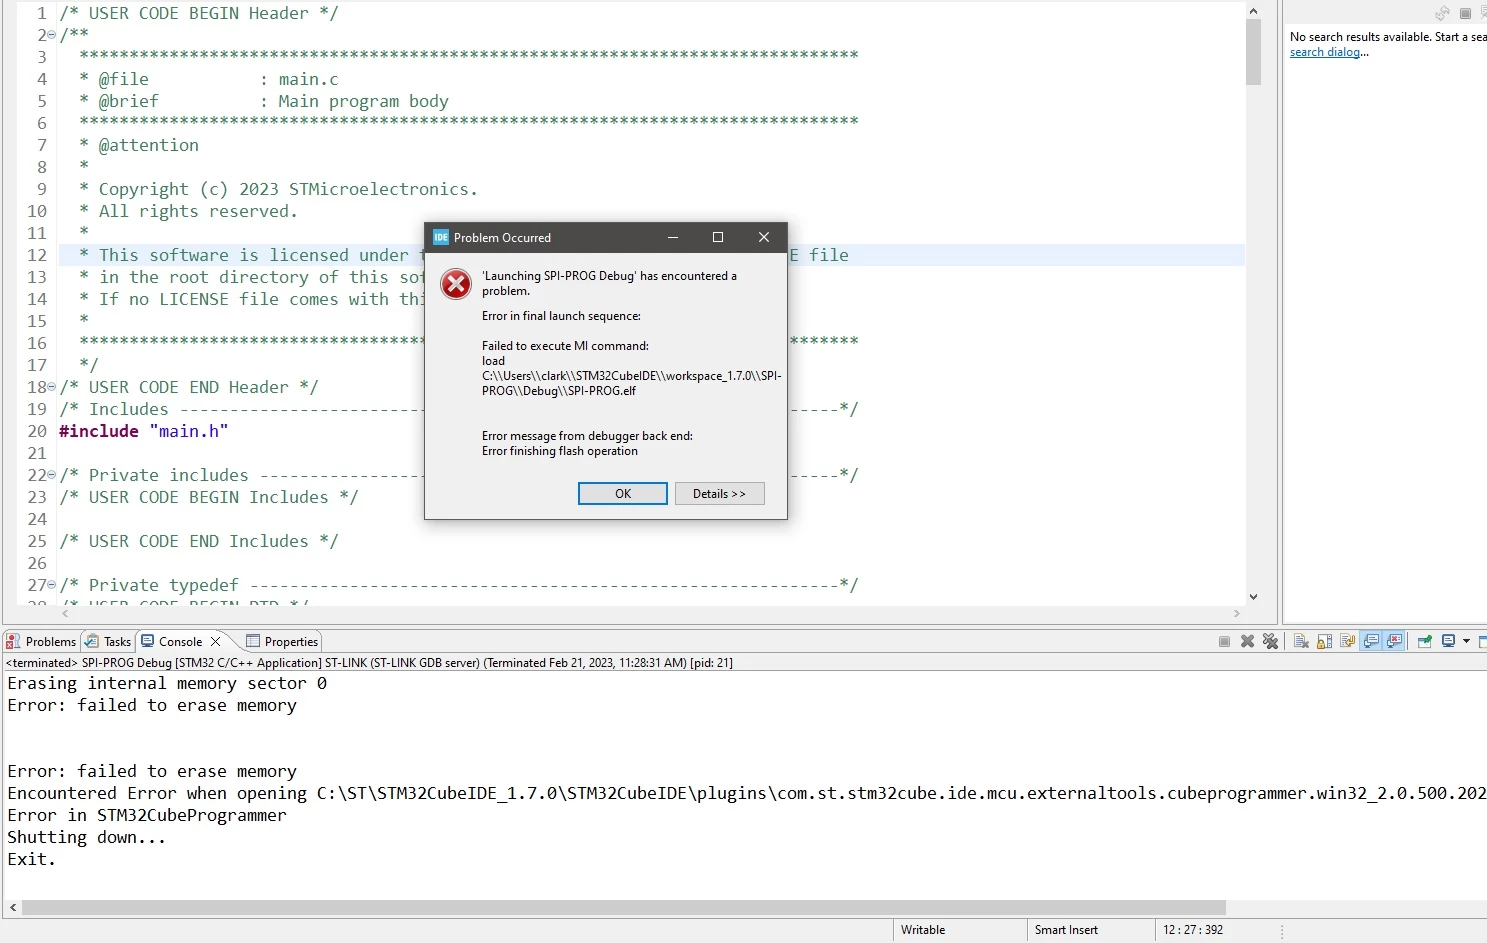Click the Console scrollbar left arrow
The height and width of the screenshot is (943, 1487).
[12, 907]
